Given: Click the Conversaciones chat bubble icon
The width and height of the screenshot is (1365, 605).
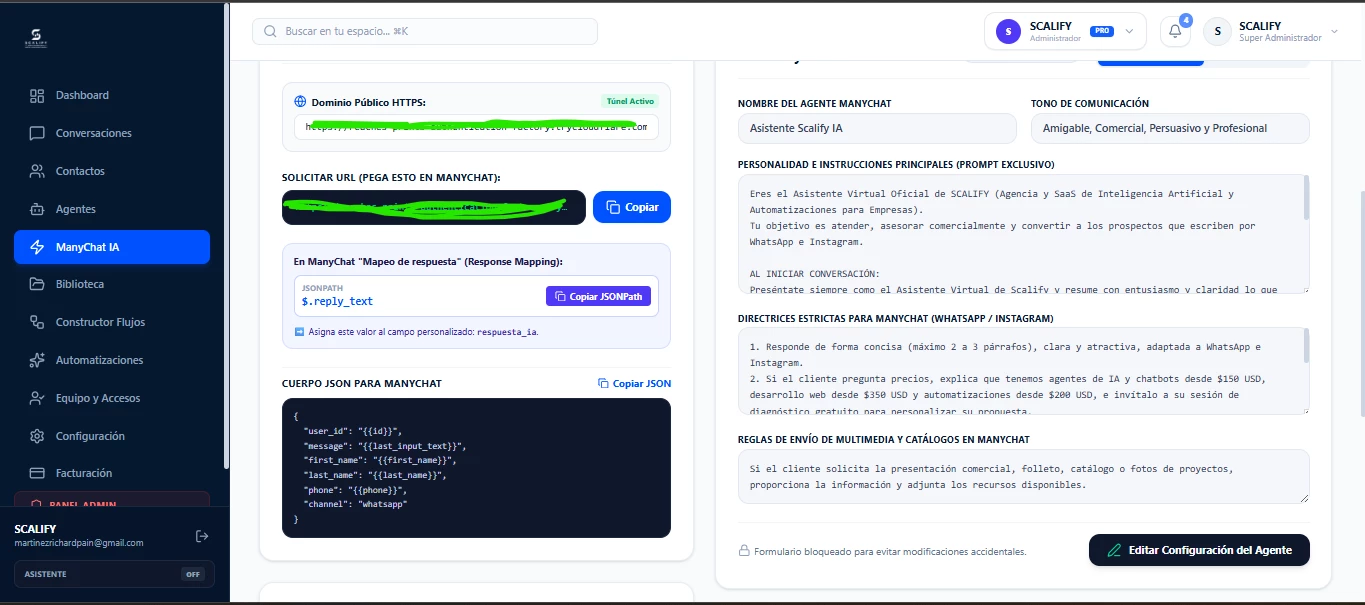Looking at the screenshot, I should 37,133.
